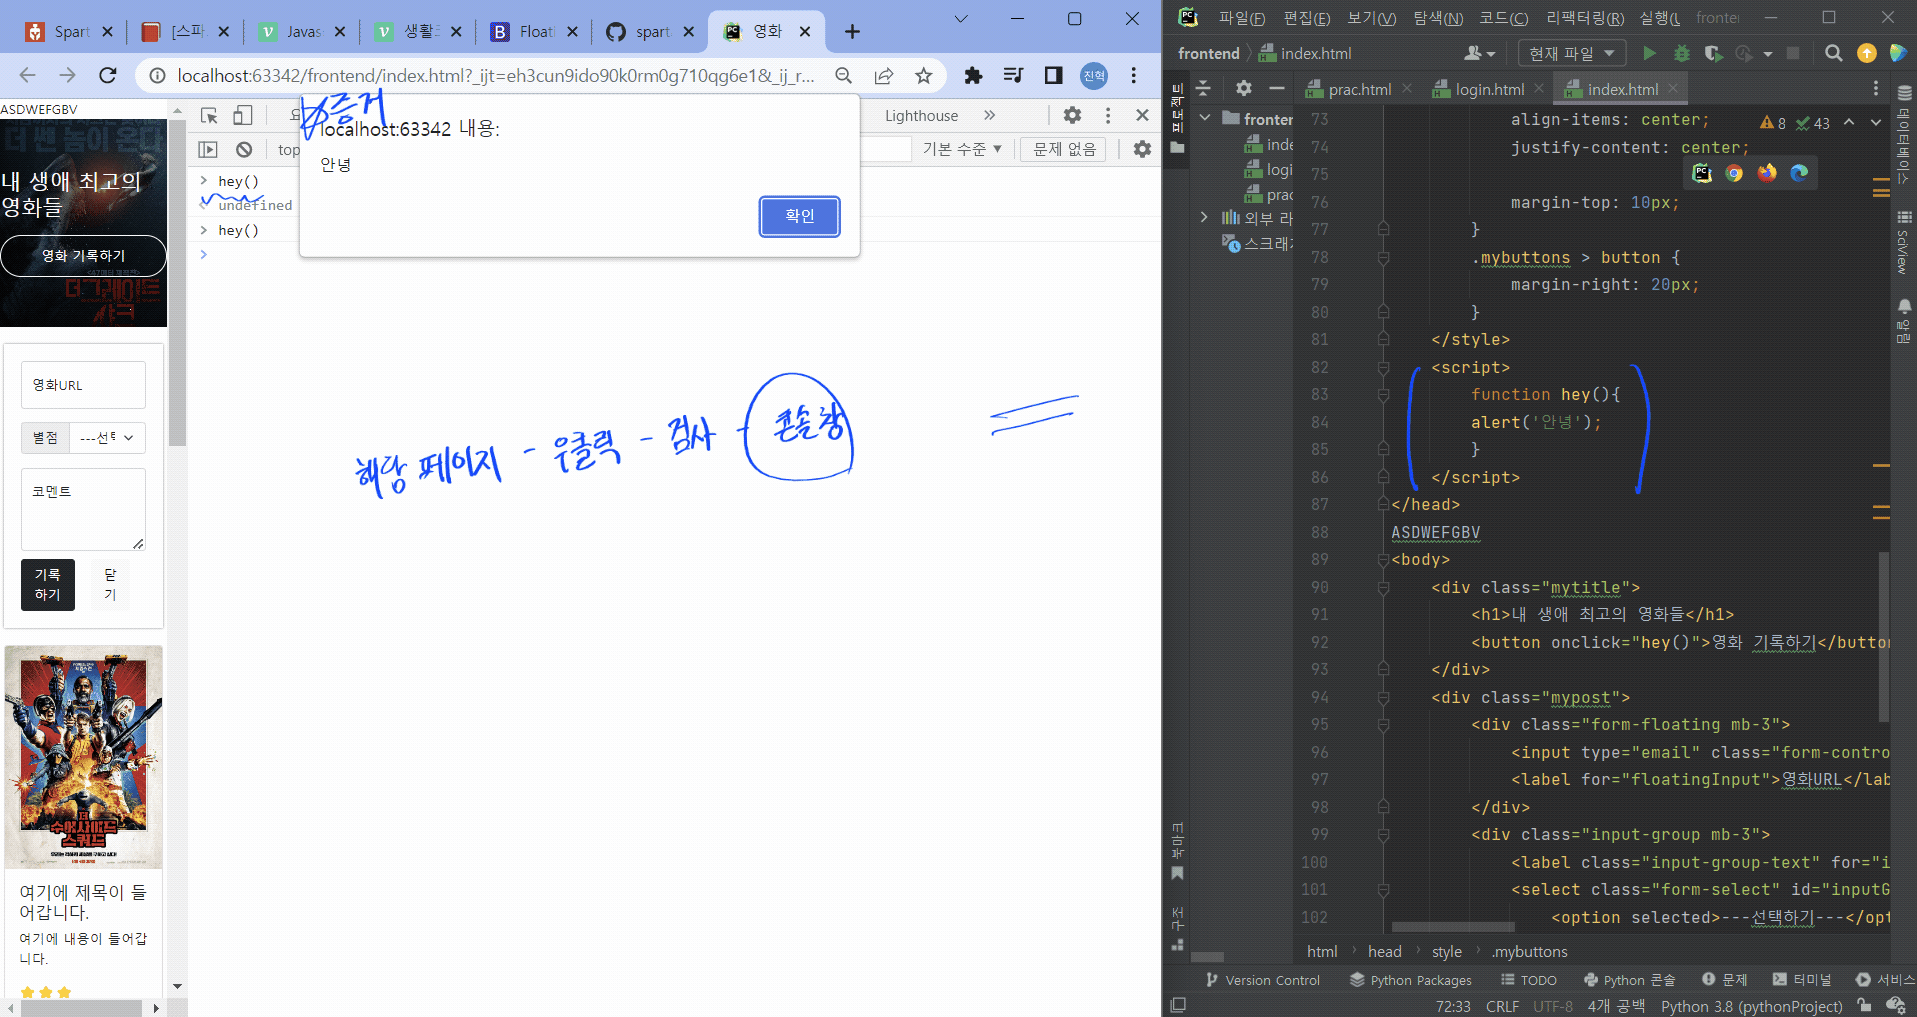The width and height of the screenshot is (1917, 1017).
Task: Open the editor tabs three-dot menu
Action: [x=1875, y=88]
